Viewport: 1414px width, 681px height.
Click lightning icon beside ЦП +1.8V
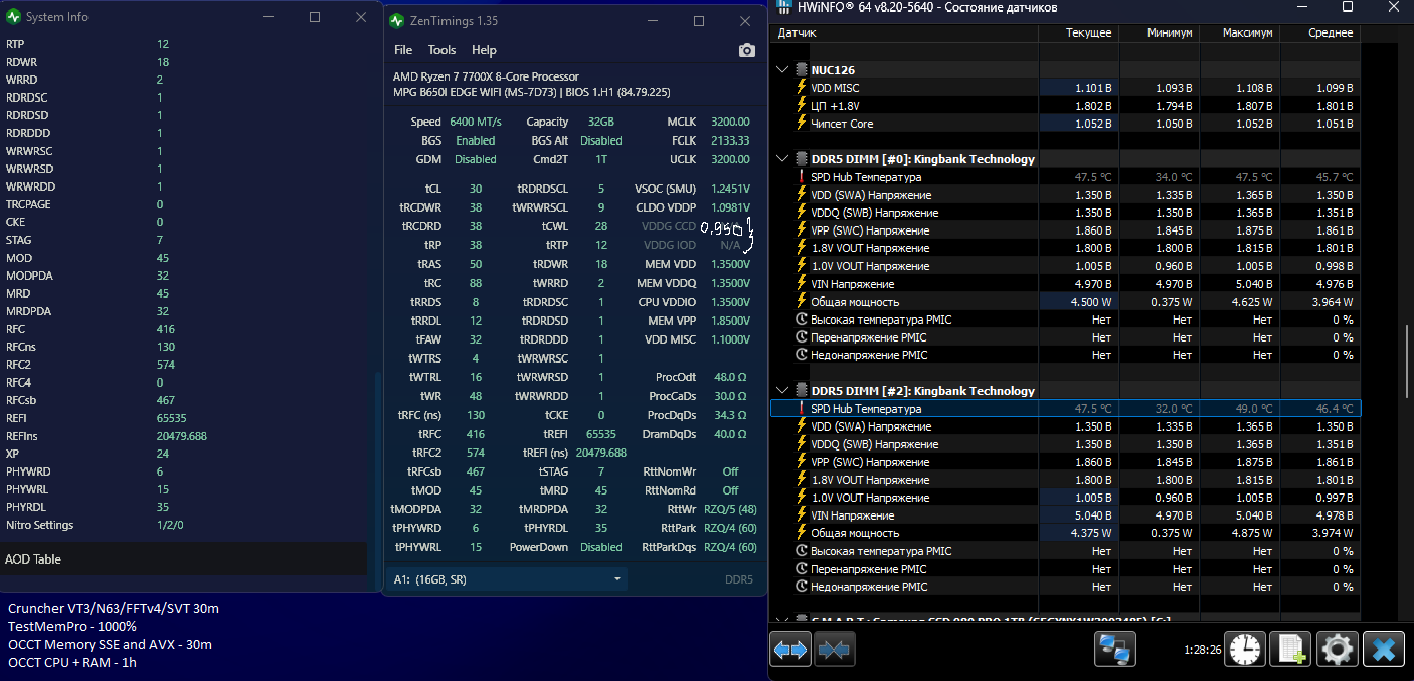[x=801, y=106]
